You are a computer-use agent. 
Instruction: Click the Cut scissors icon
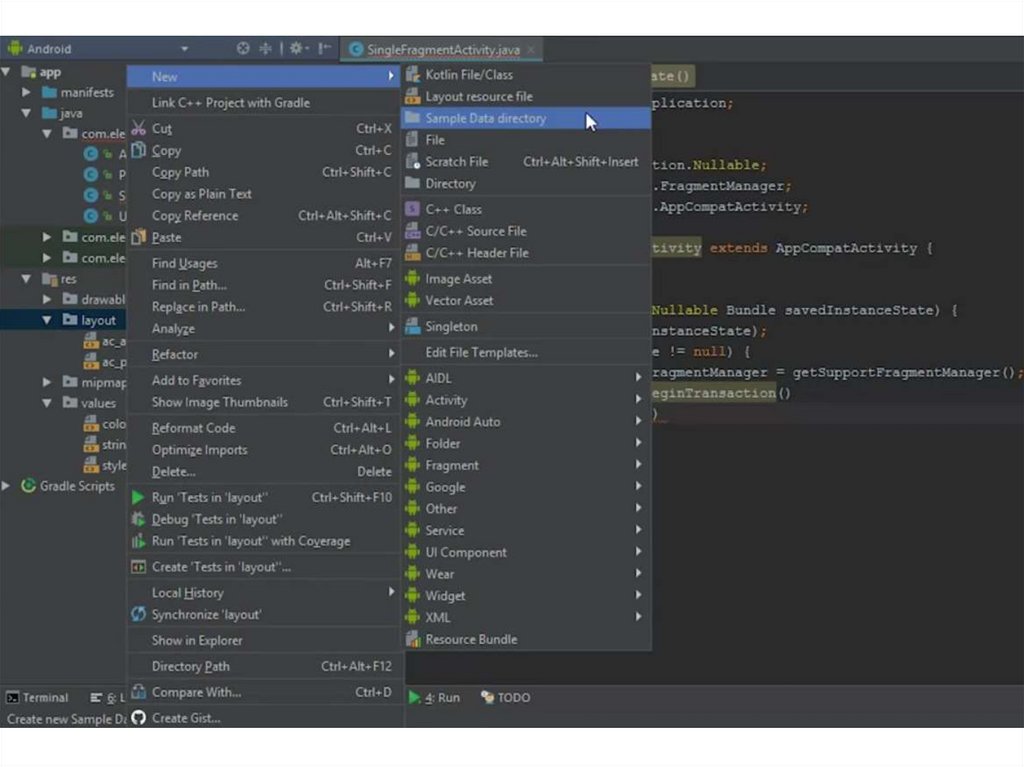click(139, 129)
